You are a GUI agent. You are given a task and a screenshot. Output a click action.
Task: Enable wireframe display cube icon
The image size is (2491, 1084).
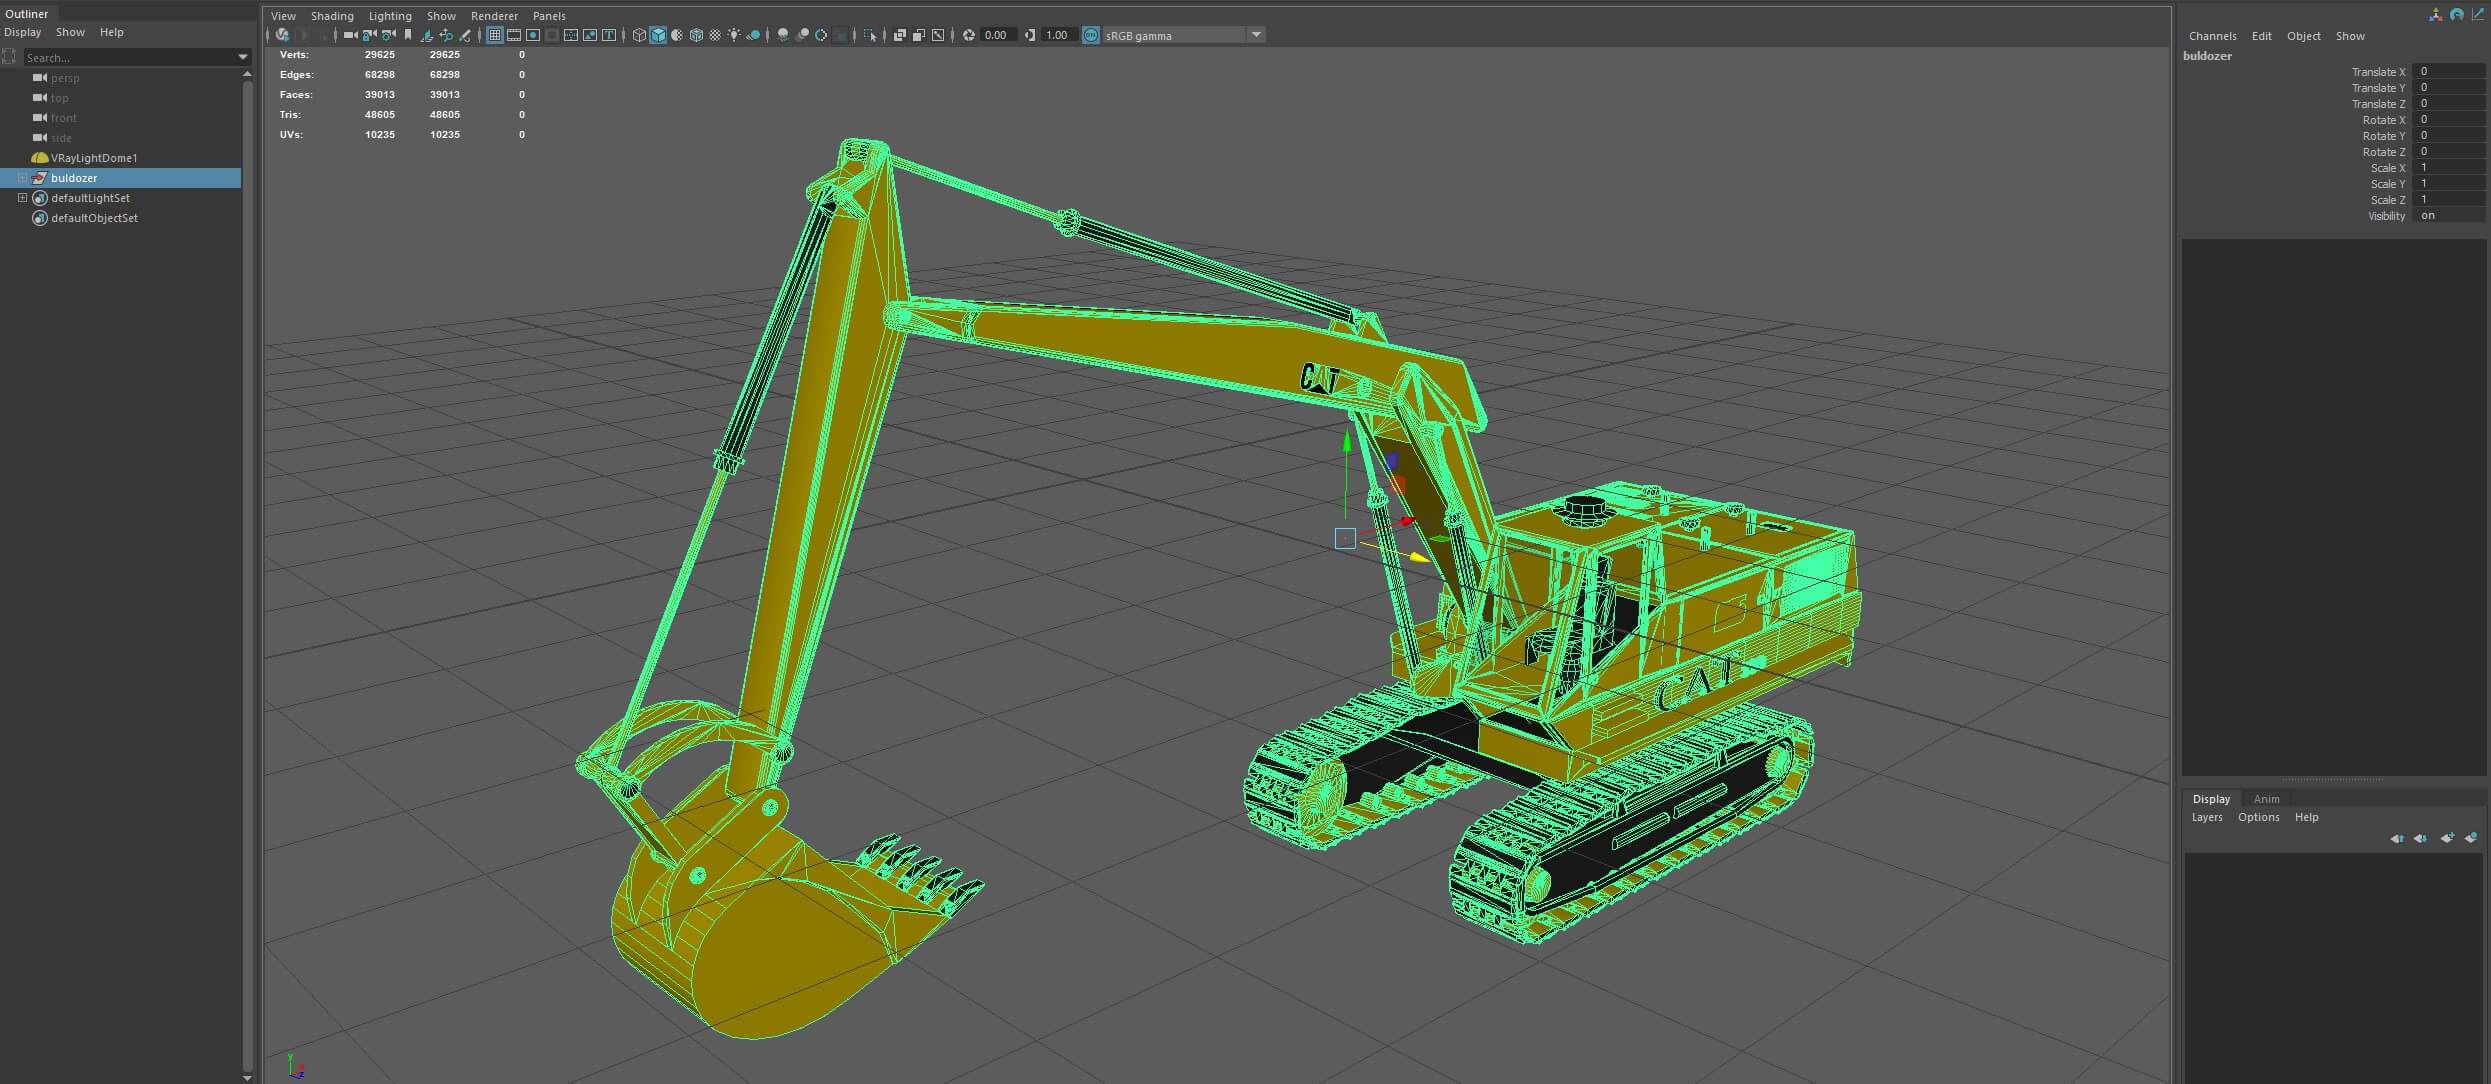[639, 35]
